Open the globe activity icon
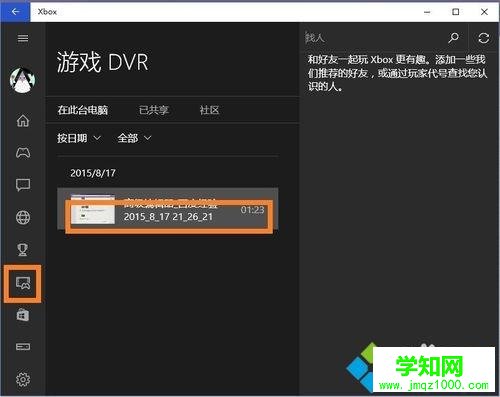Viewport: 500px width, 397px height. (x=23, y=218)
